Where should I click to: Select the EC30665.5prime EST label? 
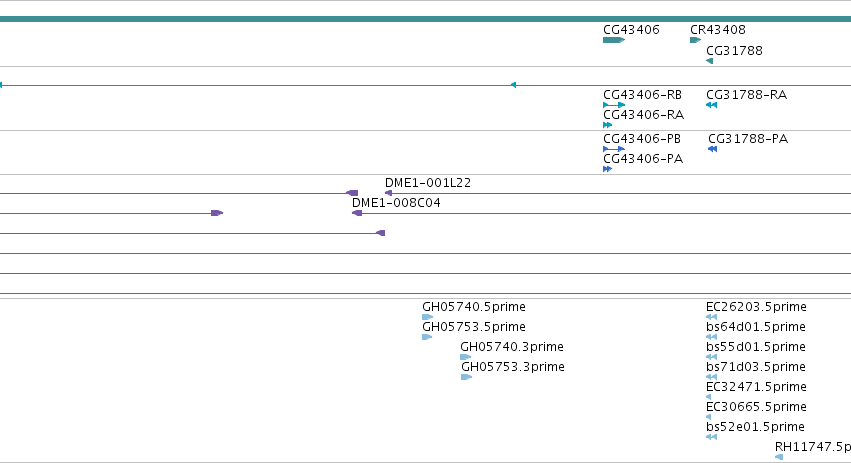click(x=756, y=407)
